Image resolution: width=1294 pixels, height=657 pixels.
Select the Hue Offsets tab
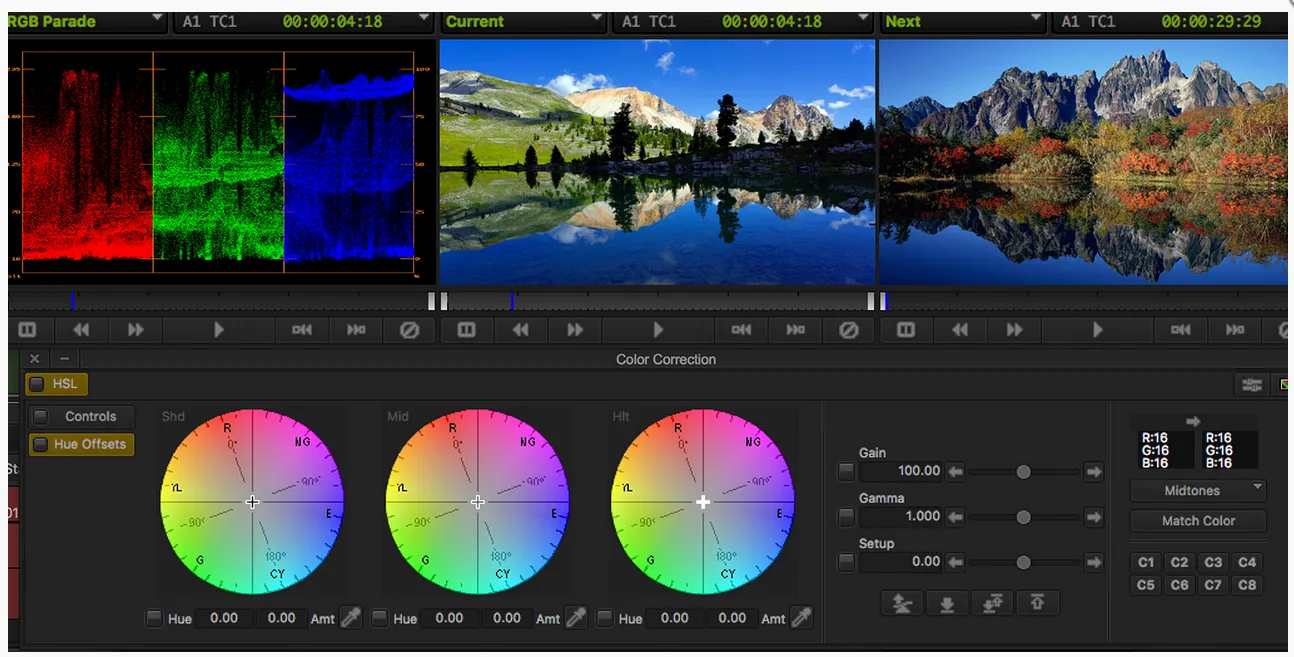tap(80, 444)
